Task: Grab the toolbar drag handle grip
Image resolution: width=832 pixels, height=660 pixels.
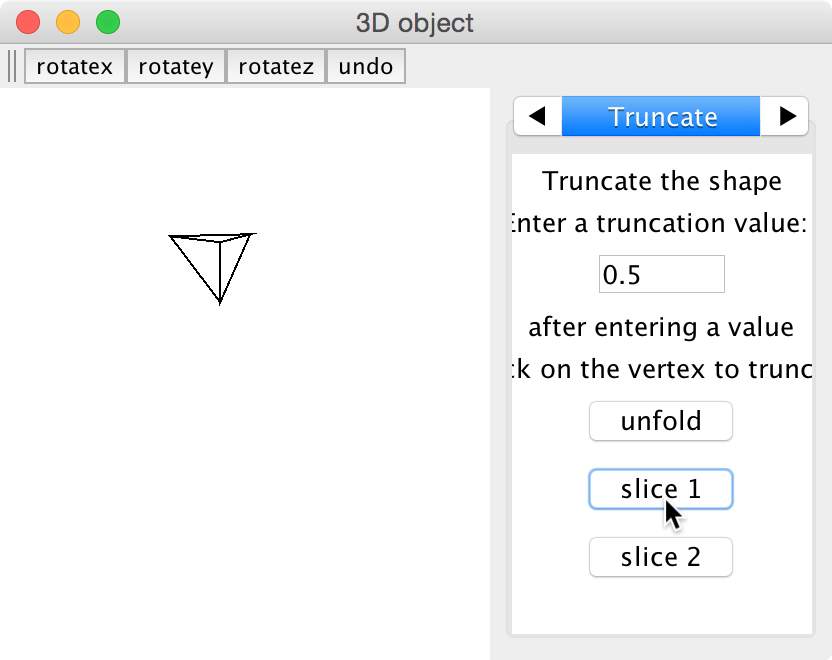Action: tap(12, 67)
